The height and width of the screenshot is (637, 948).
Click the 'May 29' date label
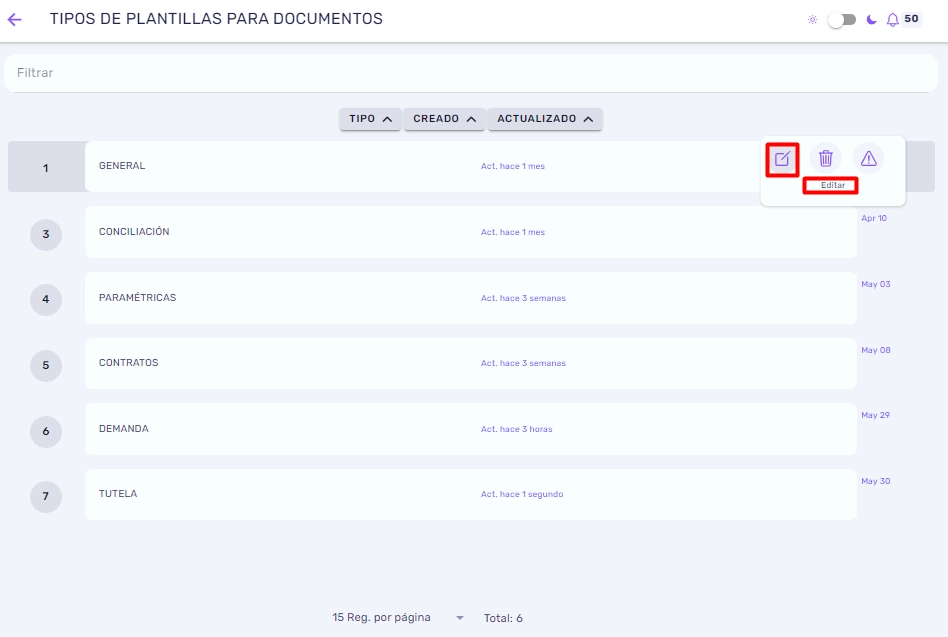coord(875,415)
